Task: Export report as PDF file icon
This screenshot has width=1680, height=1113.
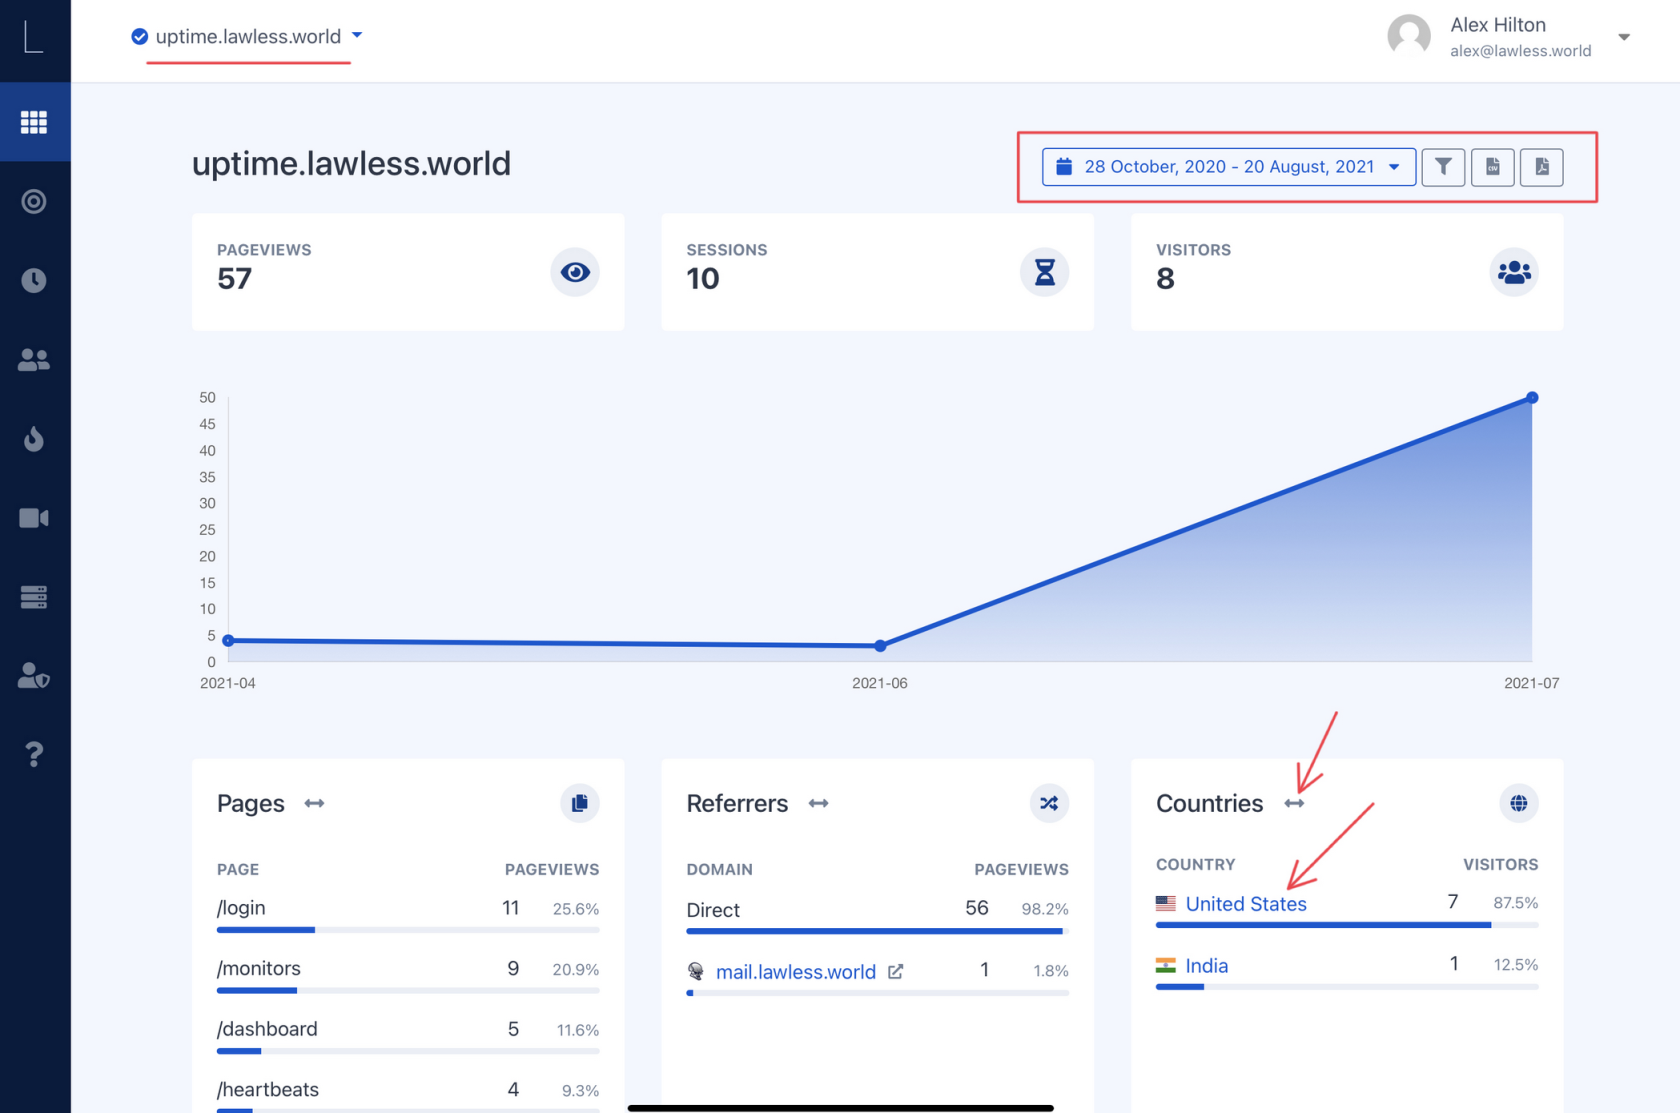Action: pos(1541,167)
